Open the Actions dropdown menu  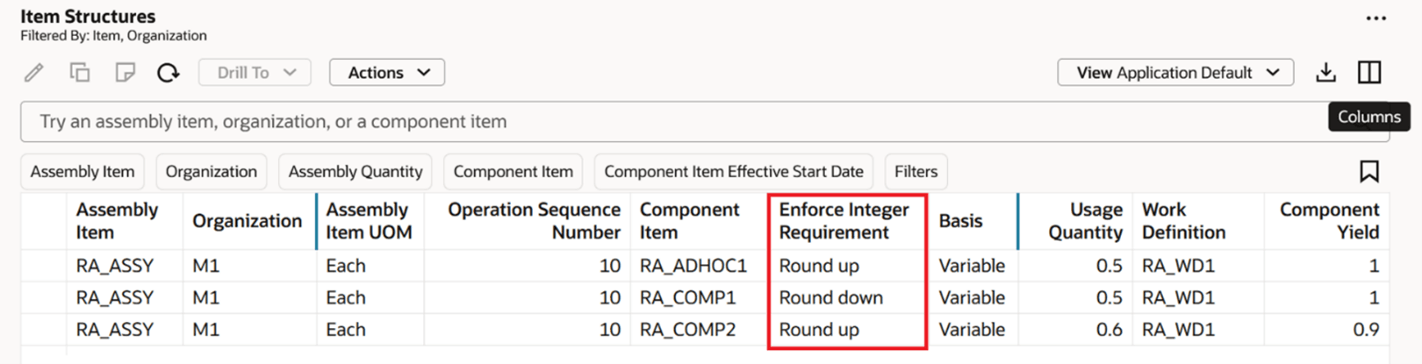click(x=387, y=73)
